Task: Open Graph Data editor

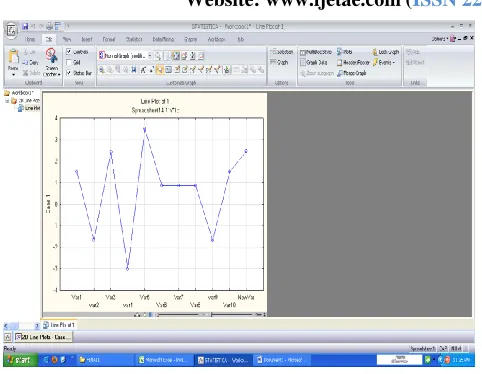Action: [314, 62]
